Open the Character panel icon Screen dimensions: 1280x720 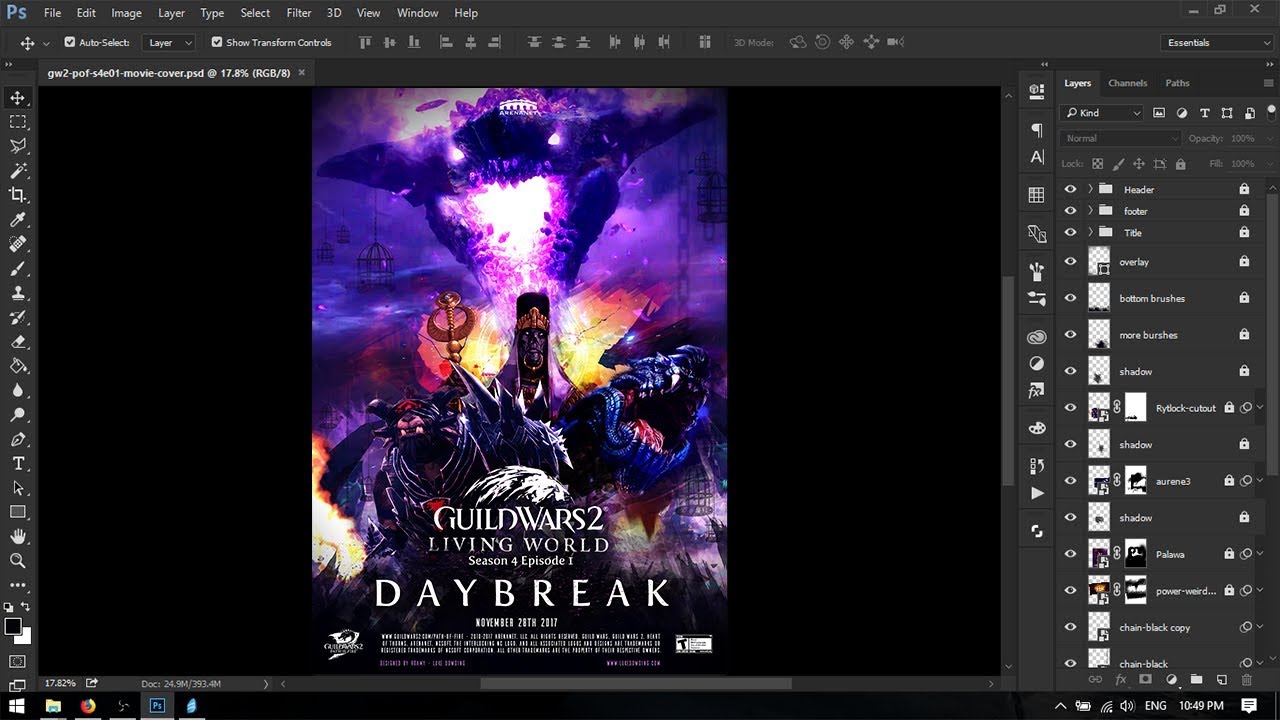[1037, 157]
